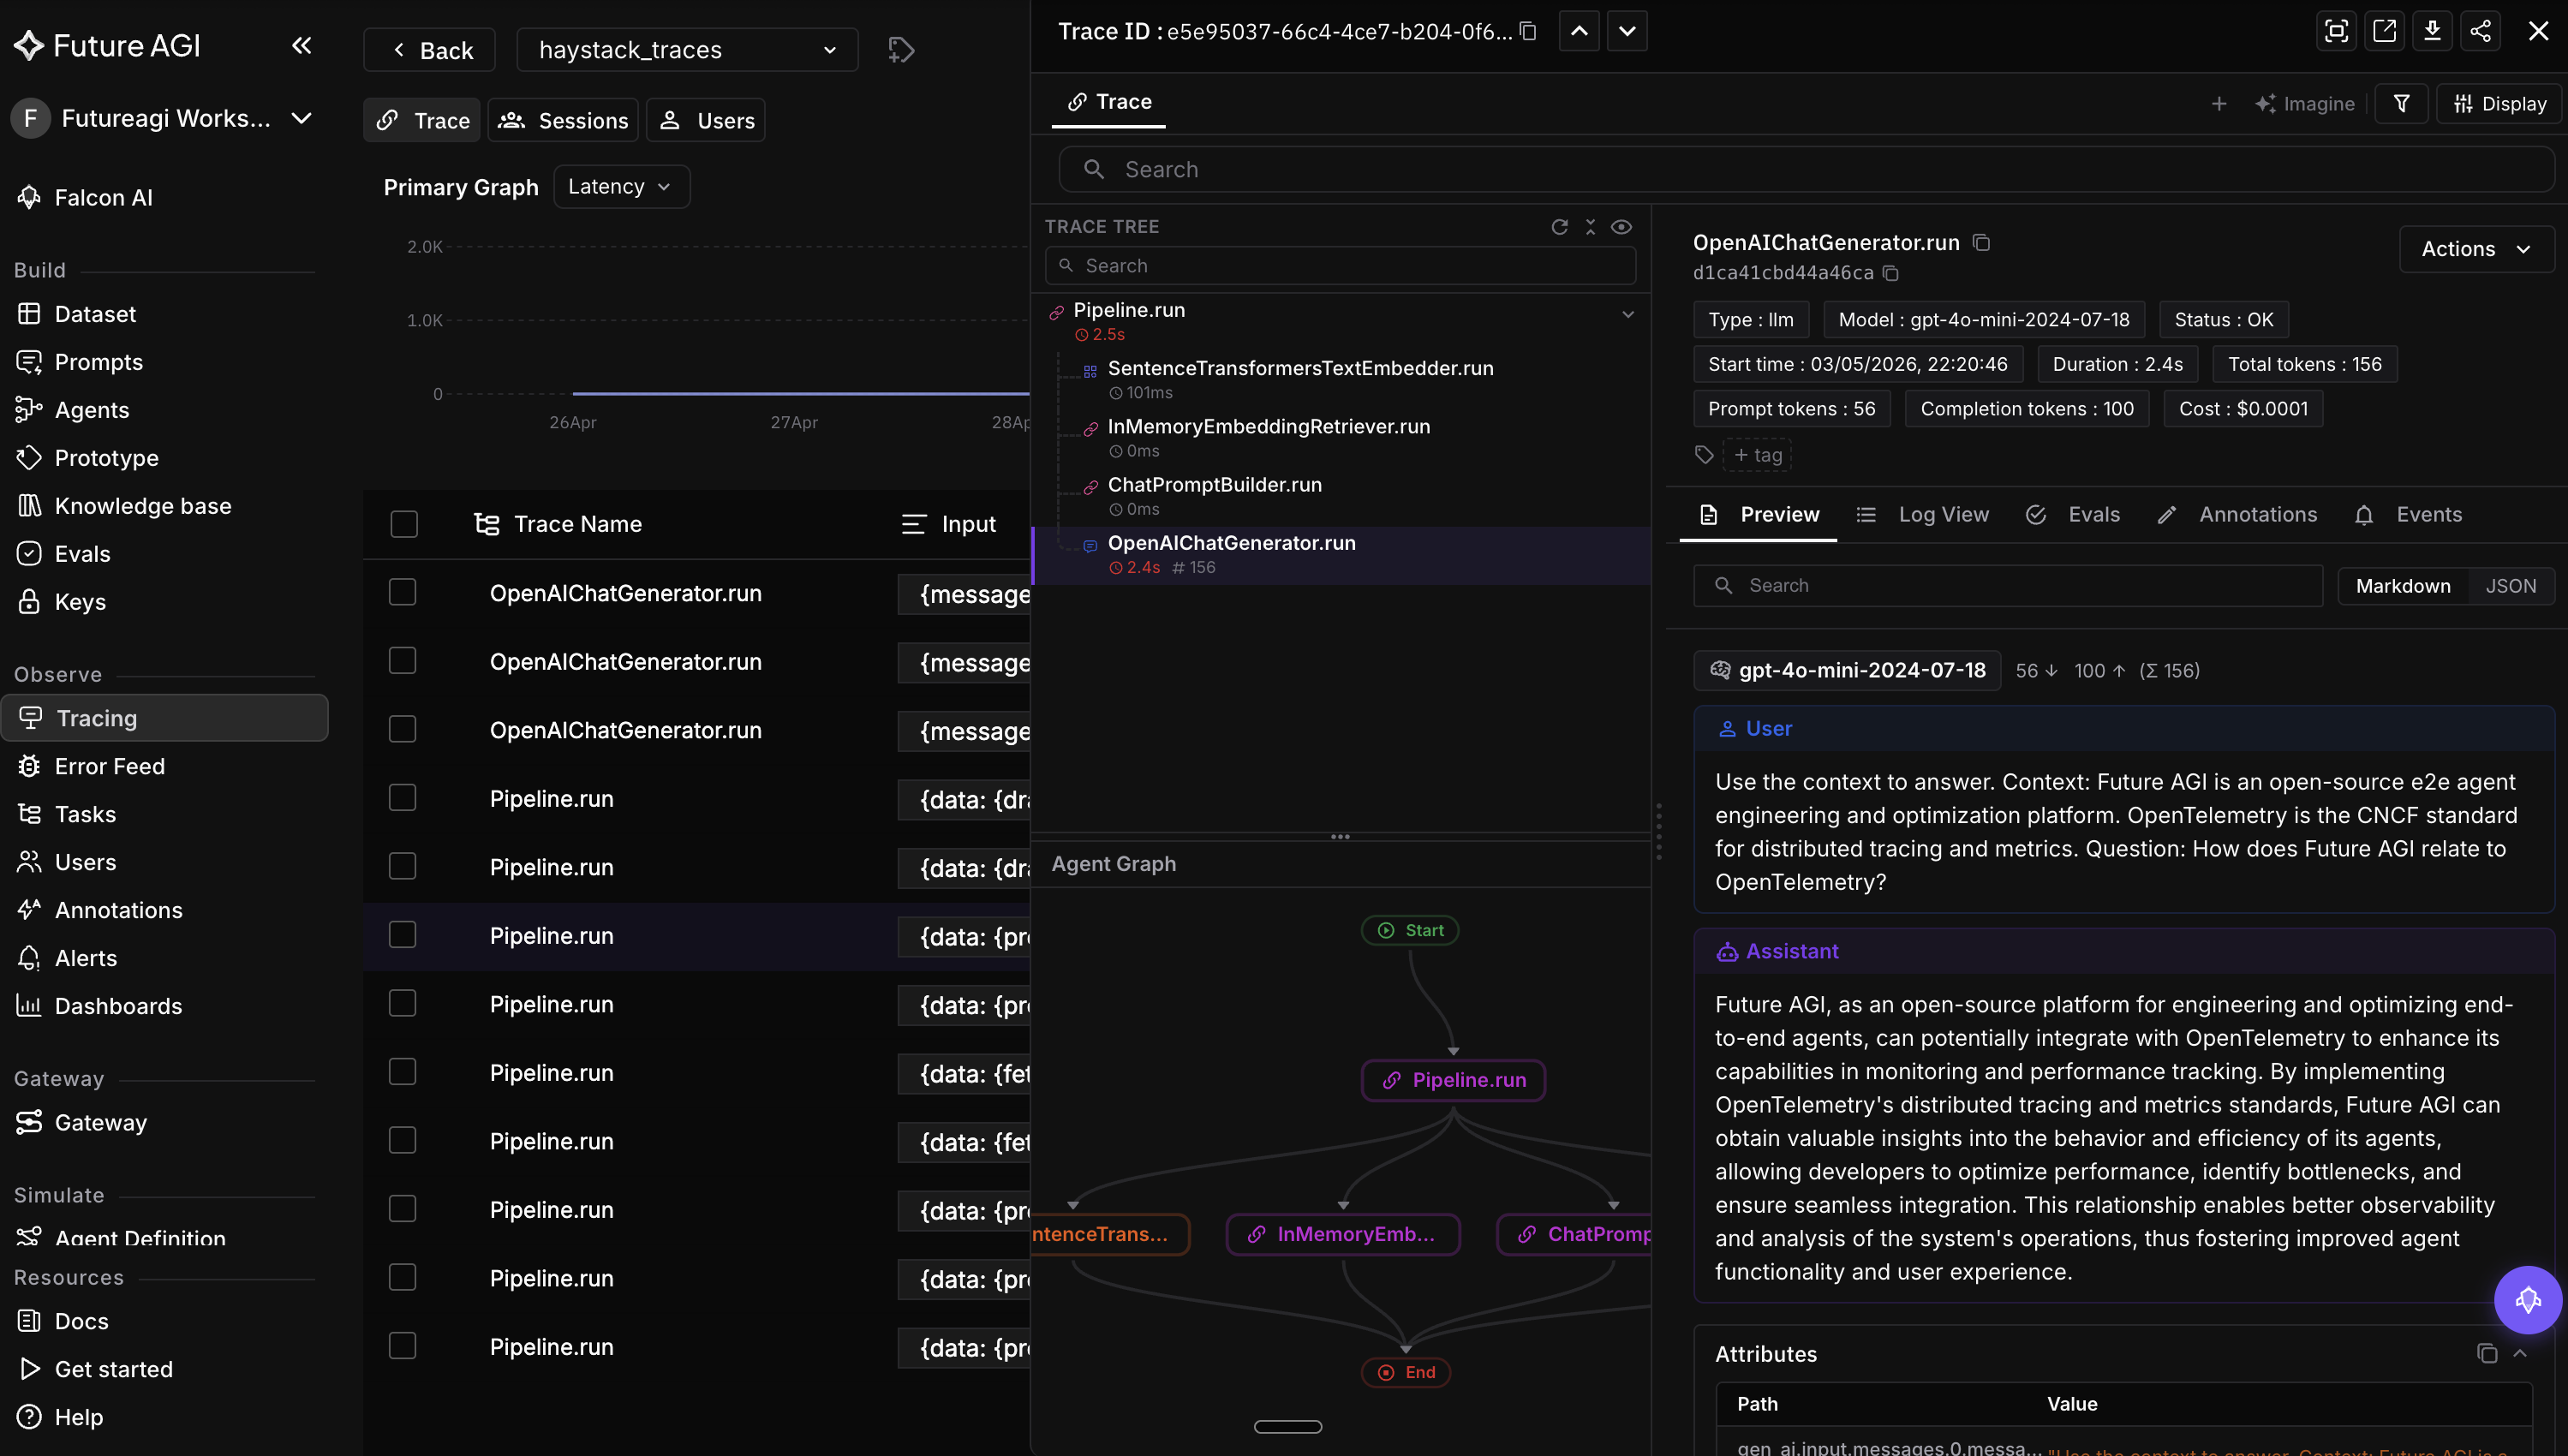Collapse the left sidebar with double-chevron icon

pyautogui.click(x=301, y=46)
